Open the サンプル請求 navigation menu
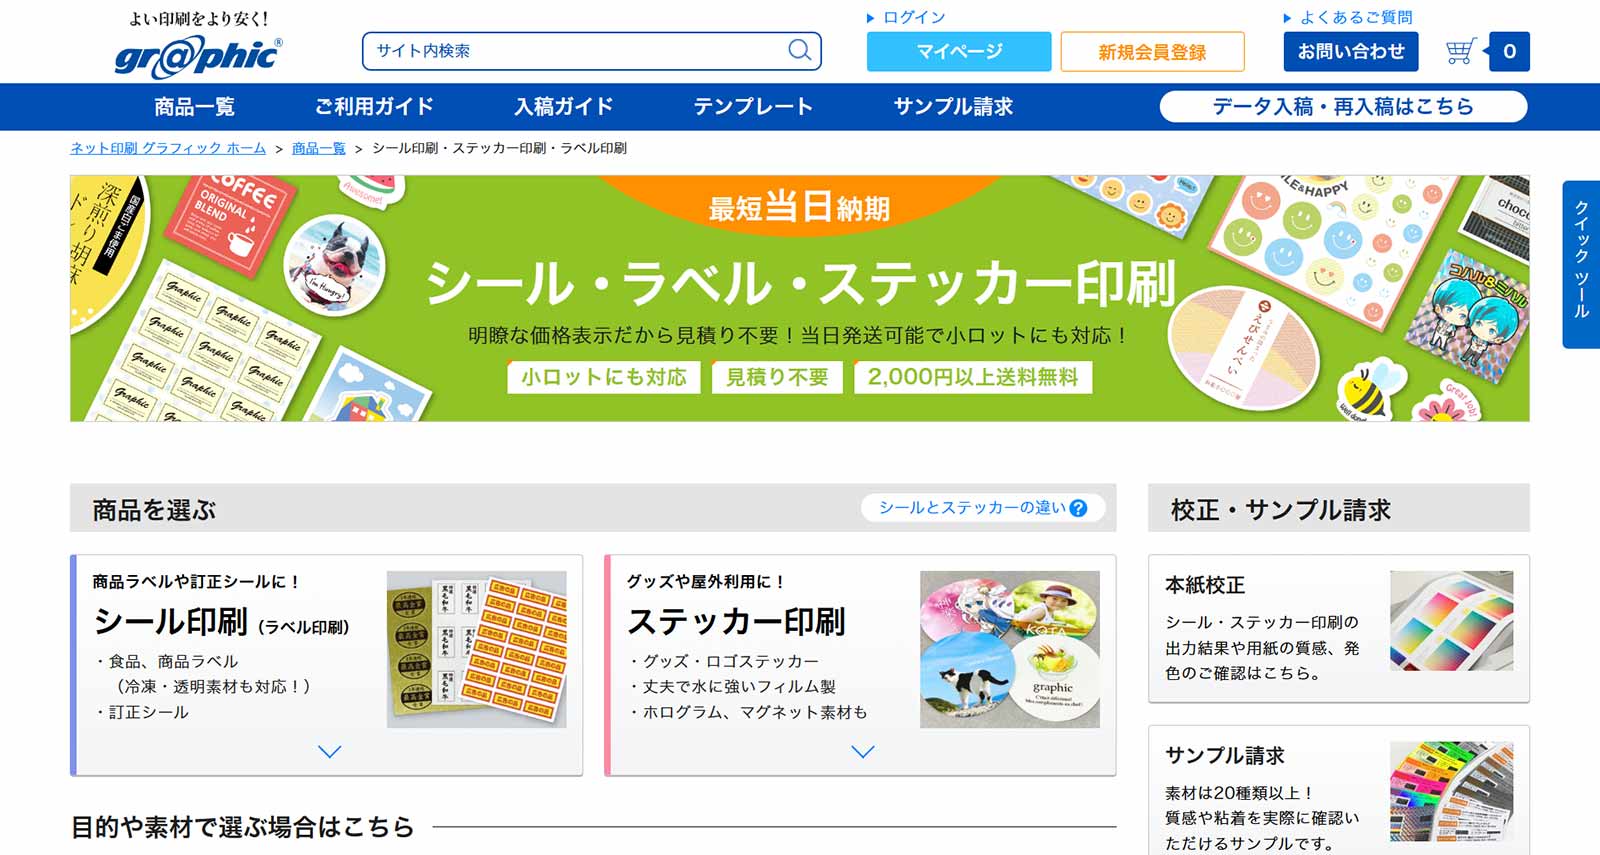The image size is (1600, 855). tap(953, 106)
